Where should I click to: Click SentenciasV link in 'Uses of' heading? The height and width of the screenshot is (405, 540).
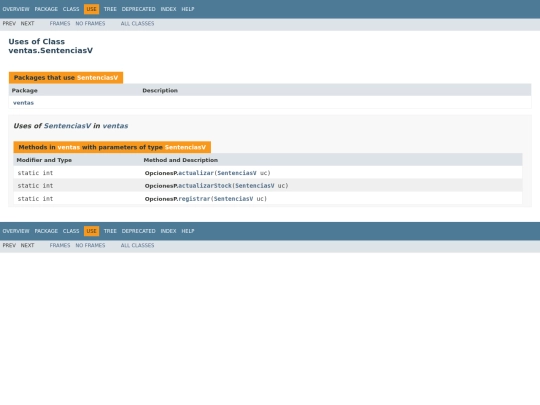coord(68,126)
